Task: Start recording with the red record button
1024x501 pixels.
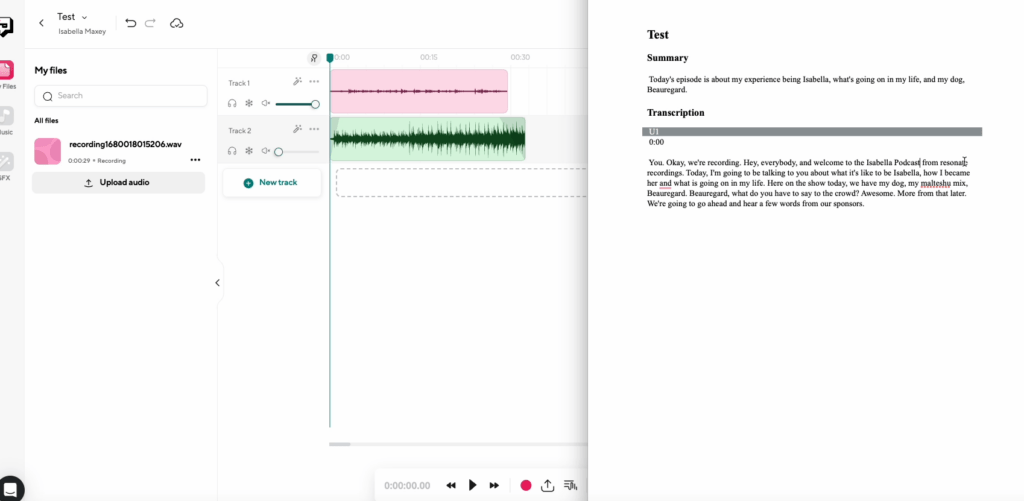Action: [x=526, y=485]
